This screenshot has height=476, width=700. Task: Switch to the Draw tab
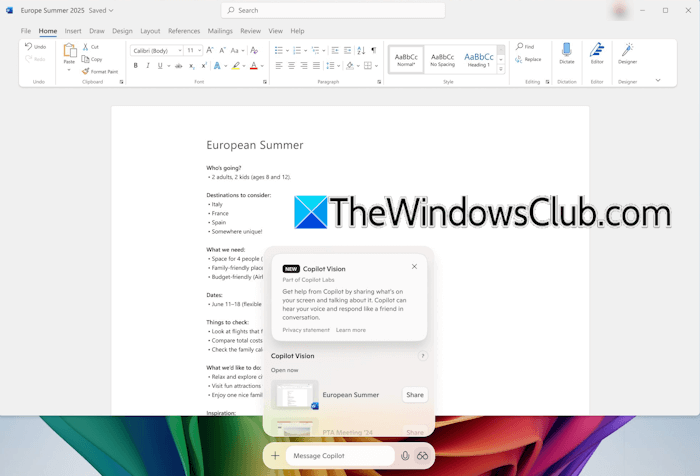(96, 31)
